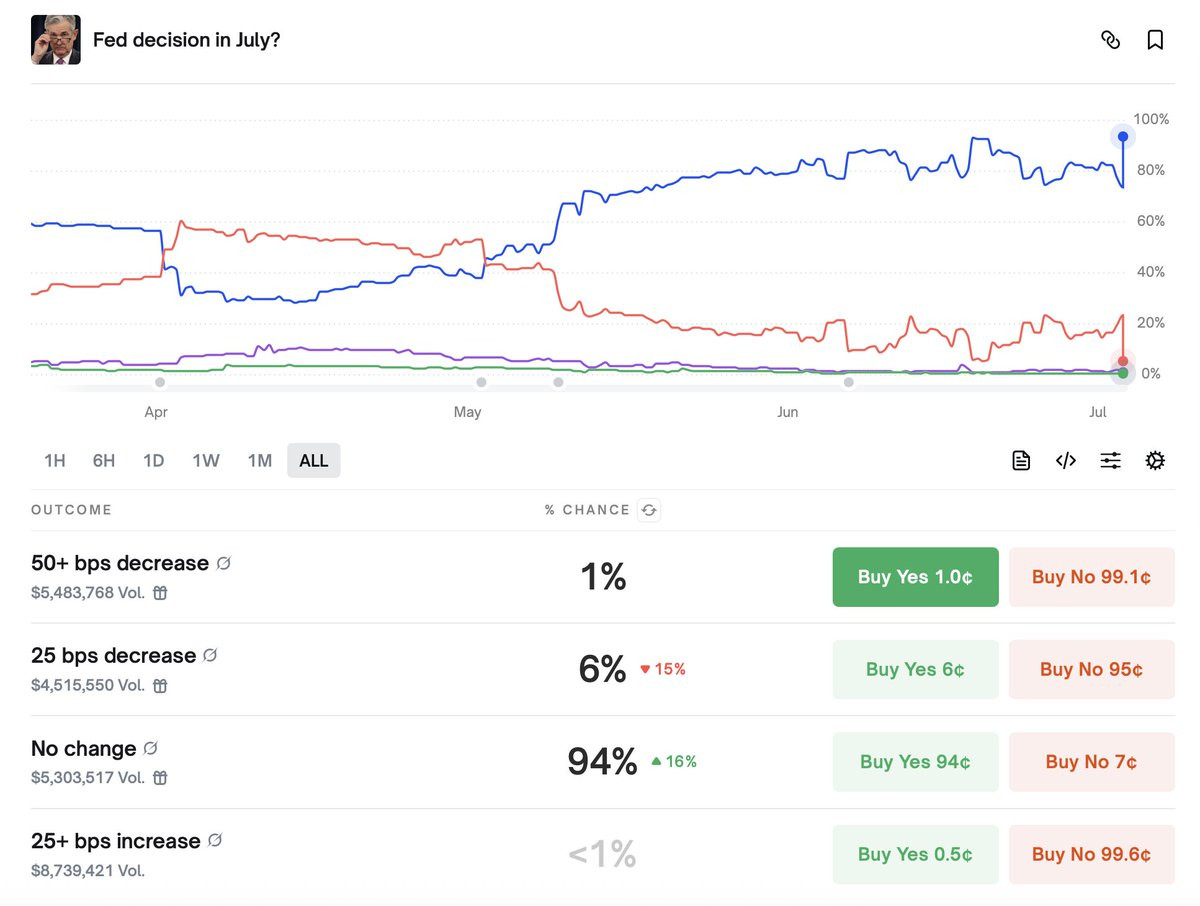The image size is (1200, 906).
Task: Click the gift icon under No change
Action: pos(160,778)
